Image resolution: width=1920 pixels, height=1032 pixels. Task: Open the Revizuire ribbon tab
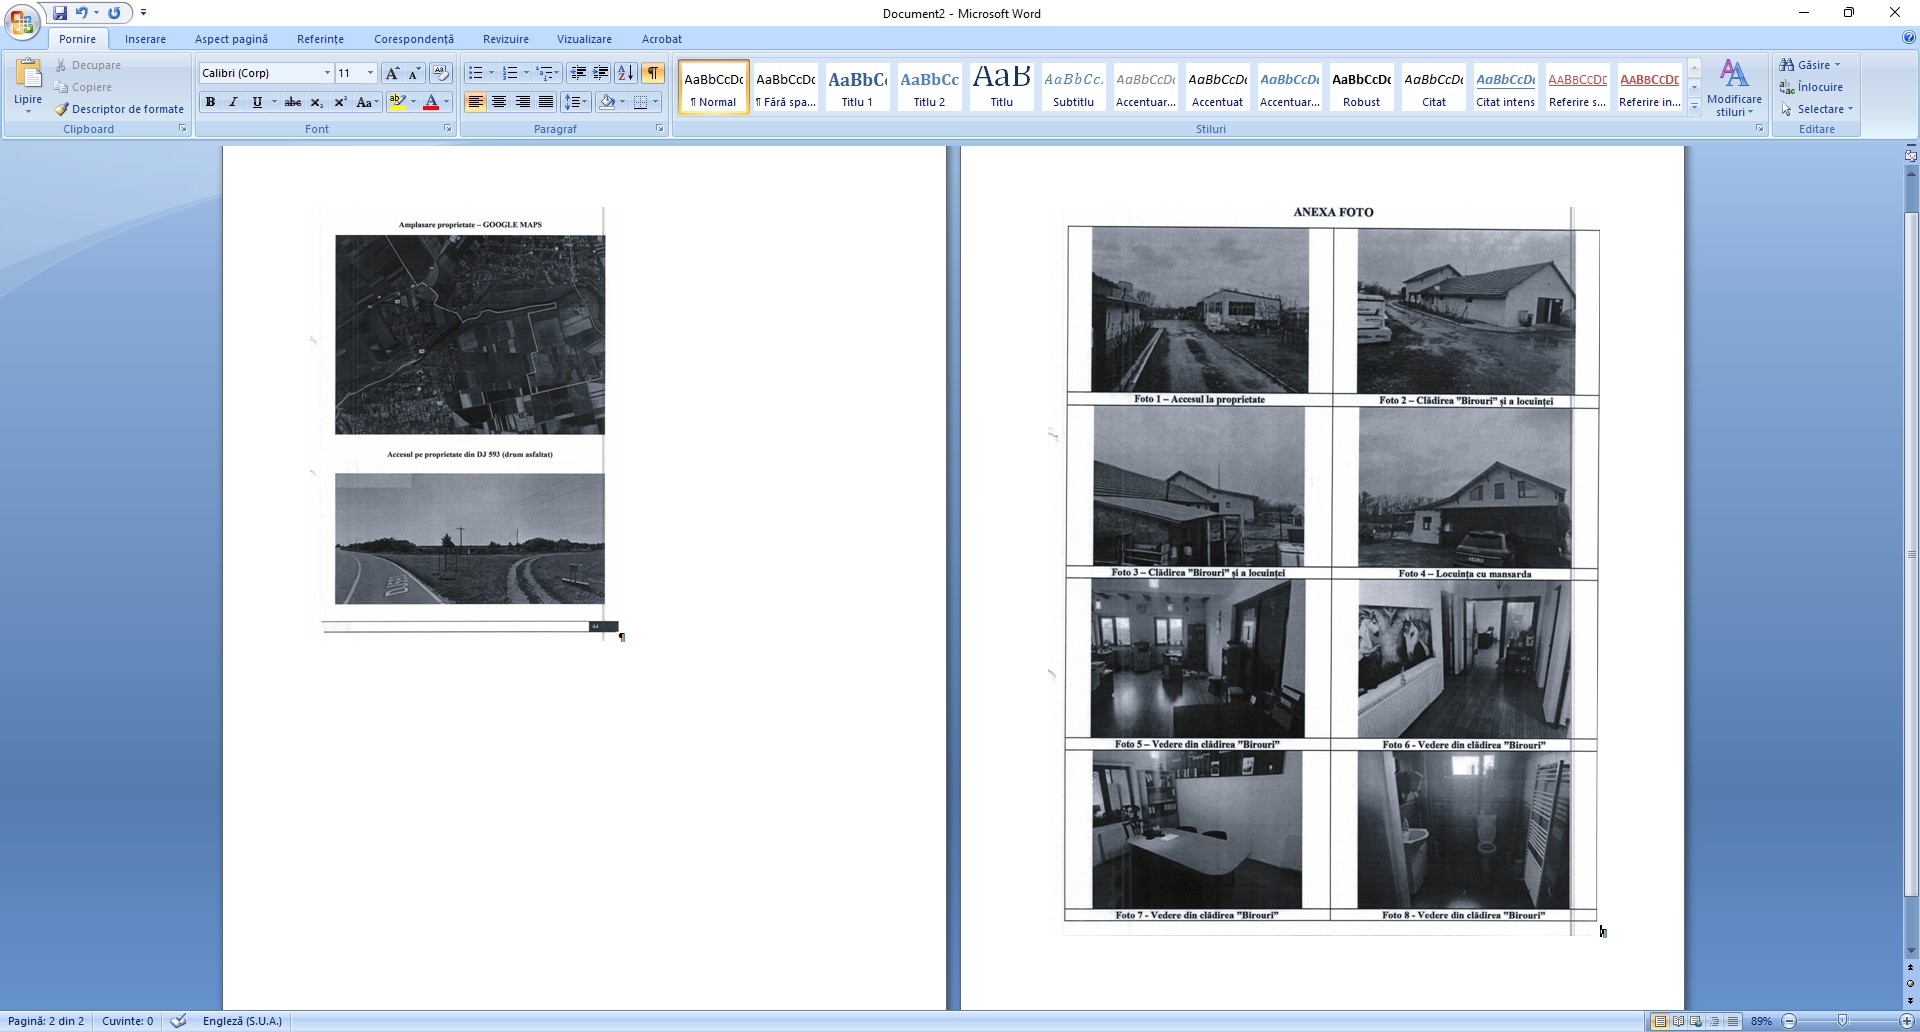505,39
